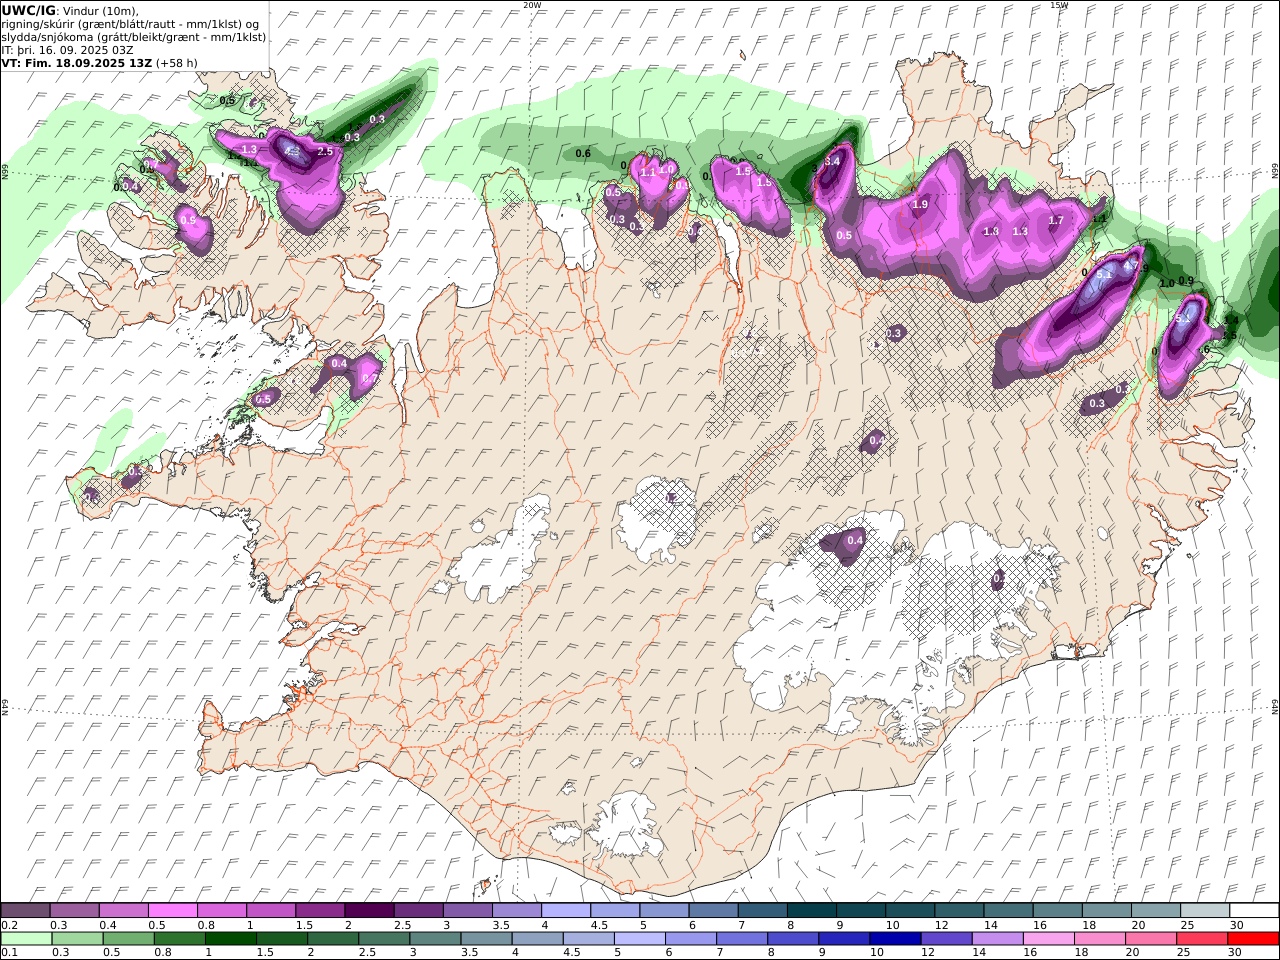Screen dimensions: 1280x960
Task: Pick the bright red bottom-row swatch after 30
Action: coord(1251,939)
